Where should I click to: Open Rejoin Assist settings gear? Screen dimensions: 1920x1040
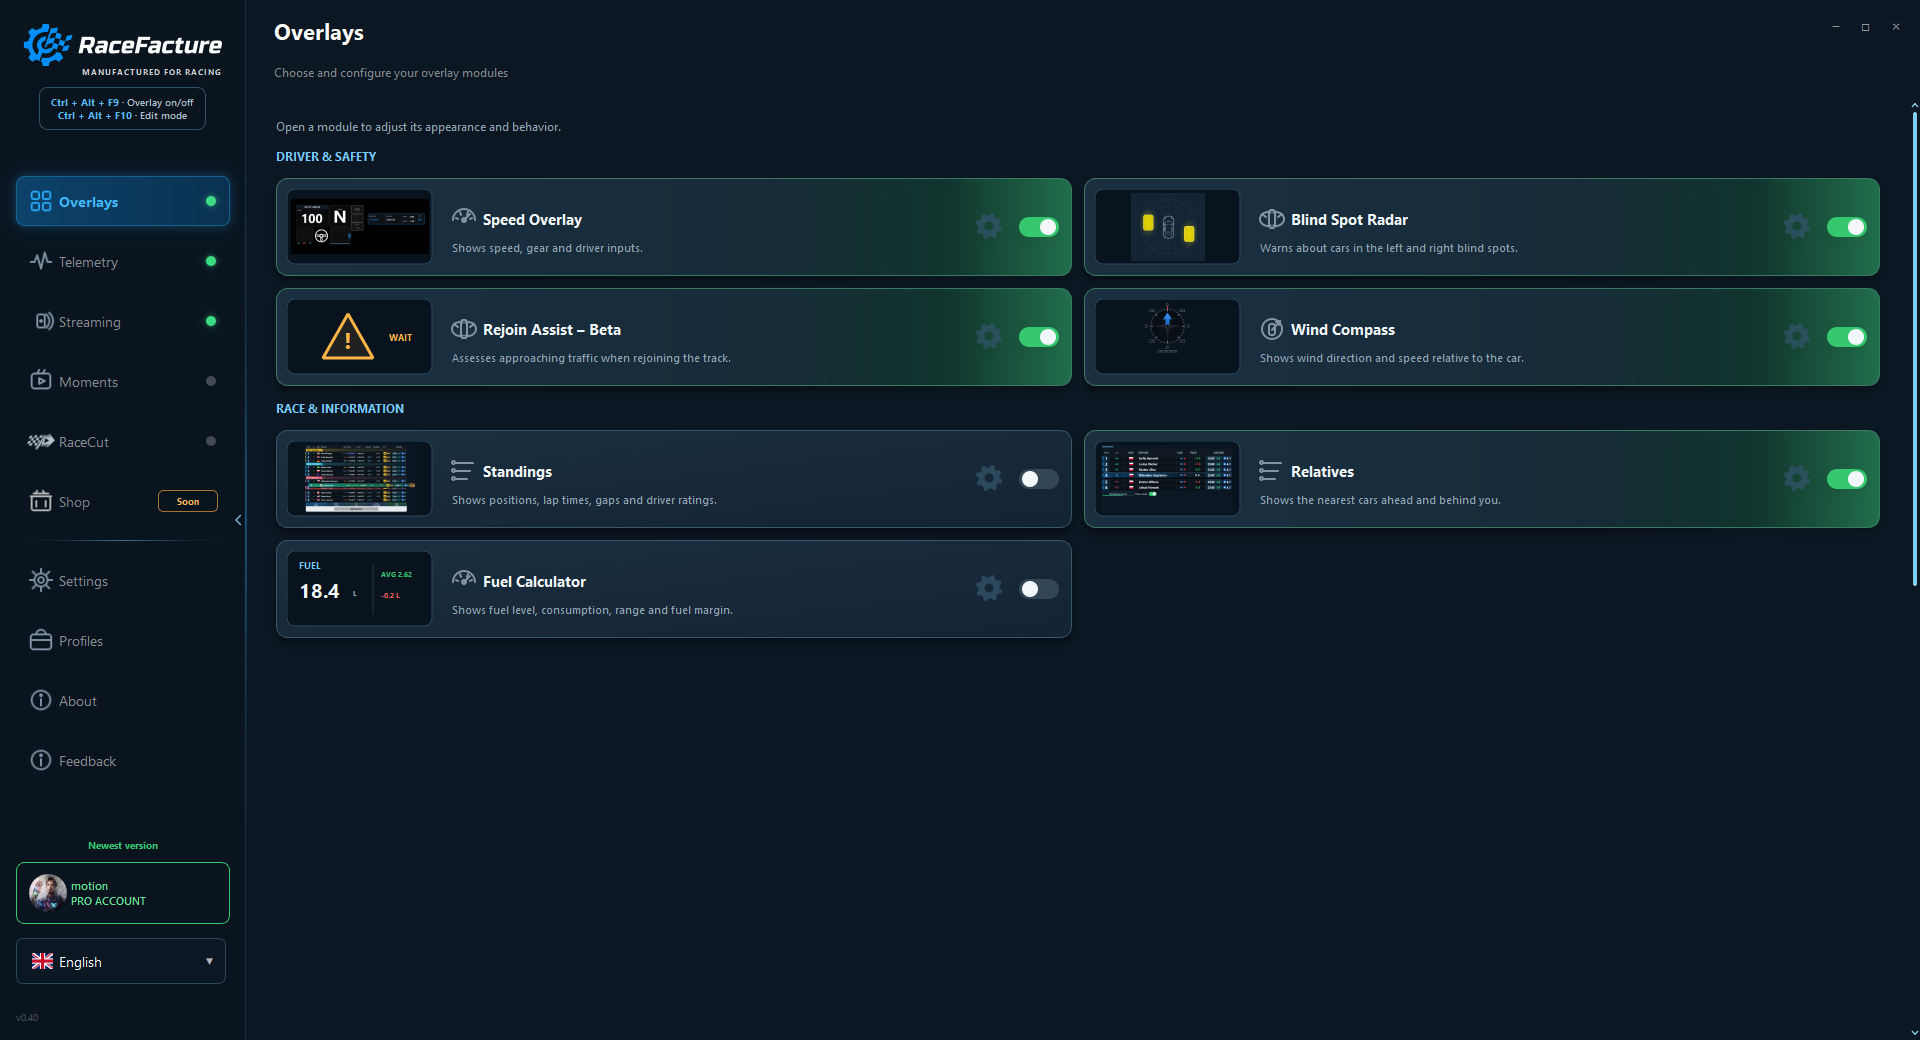coord(989,336)
